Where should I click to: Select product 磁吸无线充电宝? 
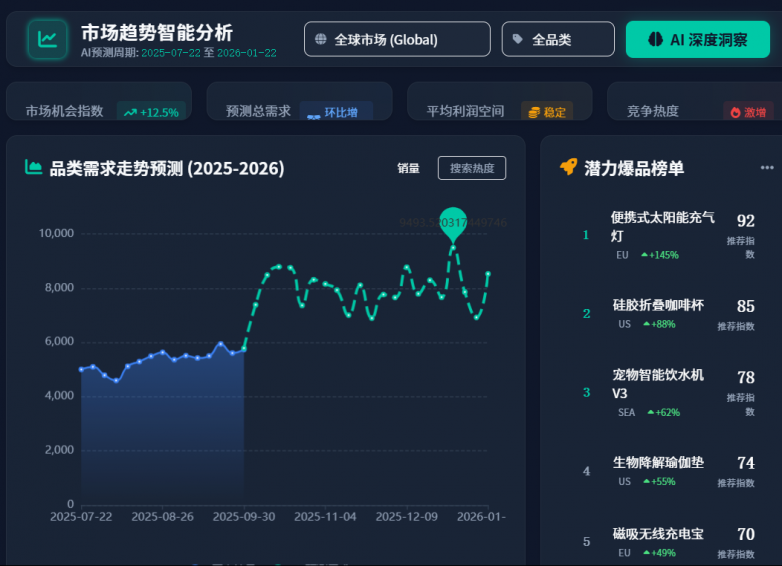658,534
